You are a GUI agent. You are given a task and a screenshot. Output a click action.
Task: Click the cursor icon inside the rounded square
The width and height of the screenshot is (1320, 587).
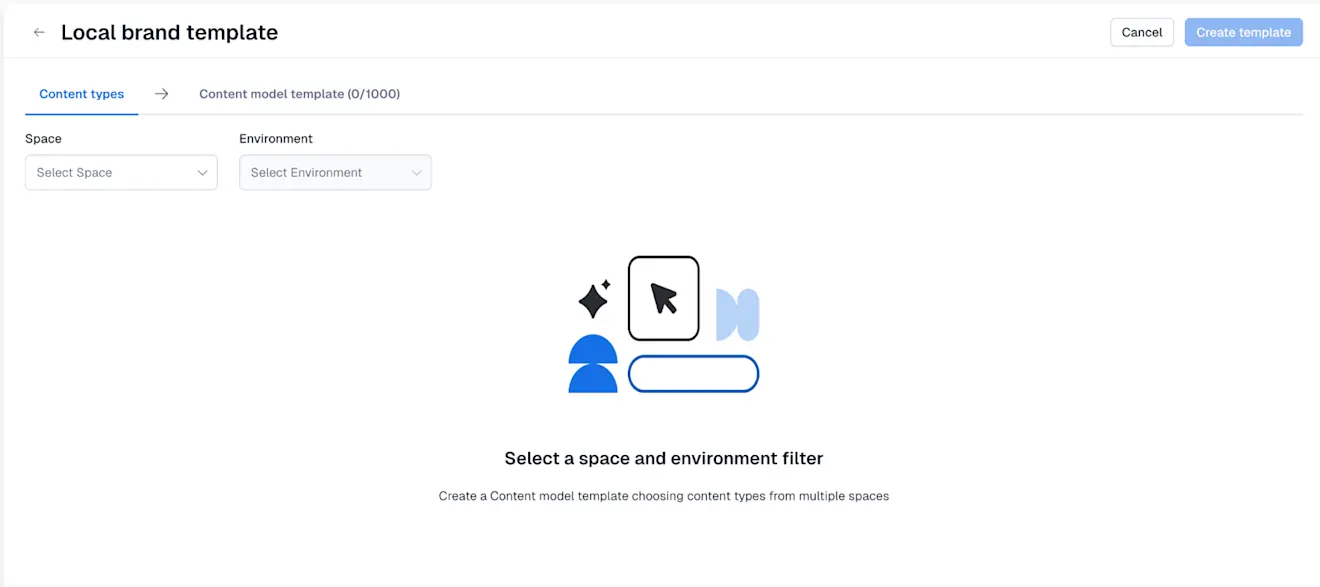pyautogui.click(x=663, y=298)
